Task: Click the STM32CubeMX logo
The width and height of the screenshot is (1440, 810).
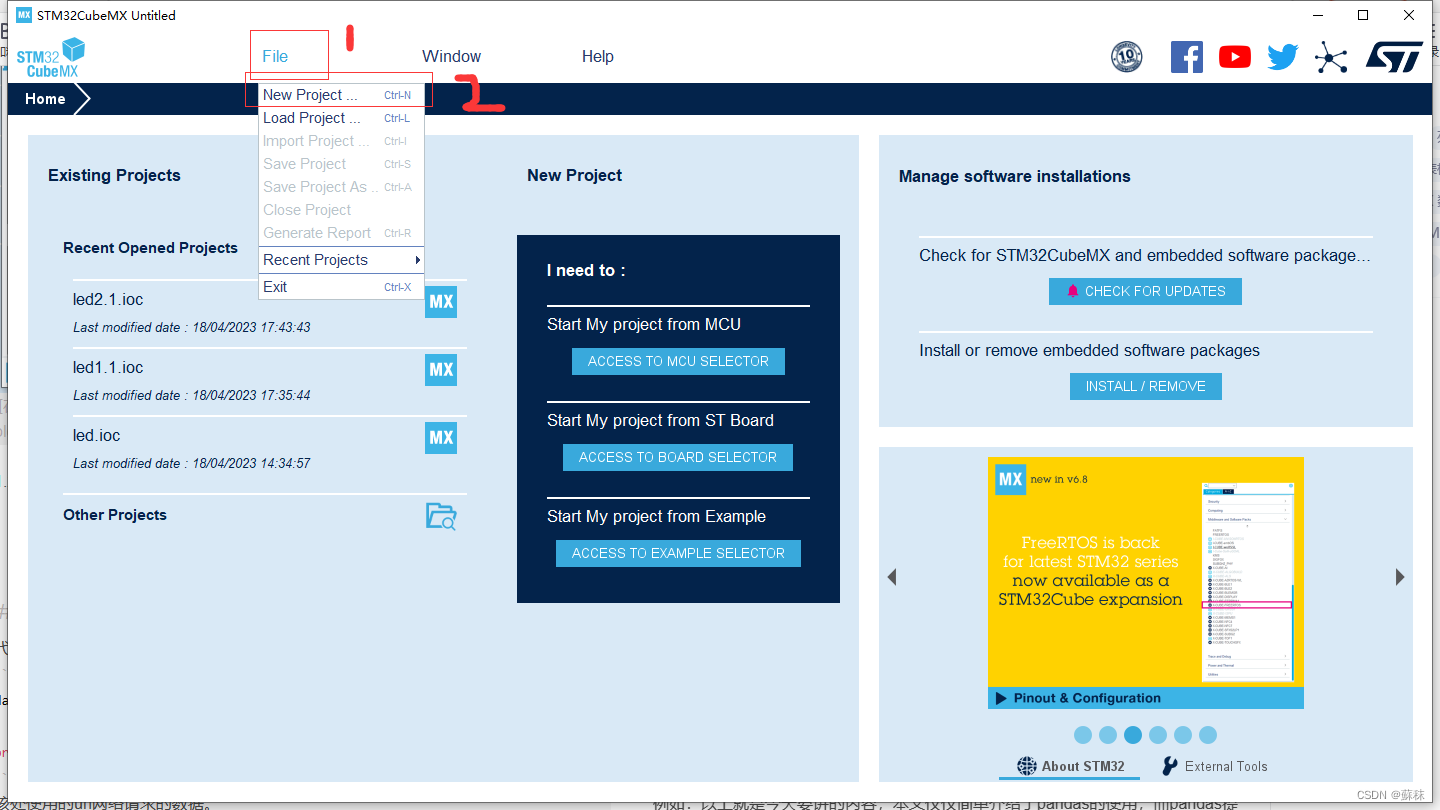Action: [x=51, y=58]
